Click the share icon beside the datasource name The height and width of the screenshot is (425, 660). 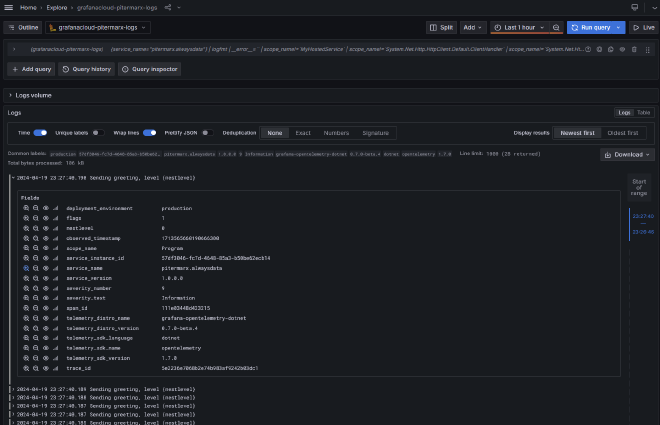168,7
